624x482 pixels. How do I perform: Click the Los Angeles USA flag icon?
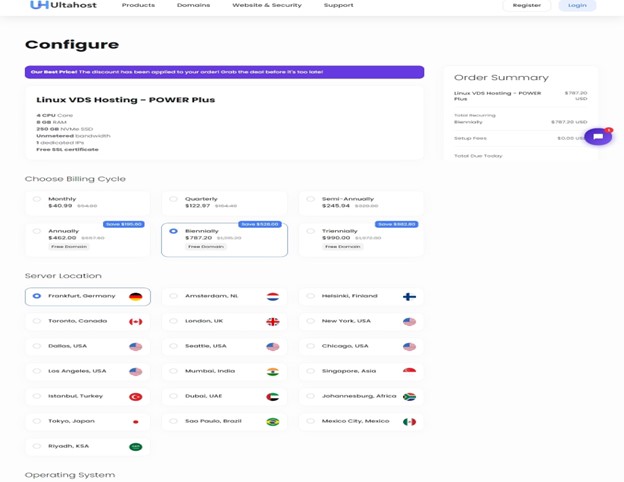tap(136, 372)
